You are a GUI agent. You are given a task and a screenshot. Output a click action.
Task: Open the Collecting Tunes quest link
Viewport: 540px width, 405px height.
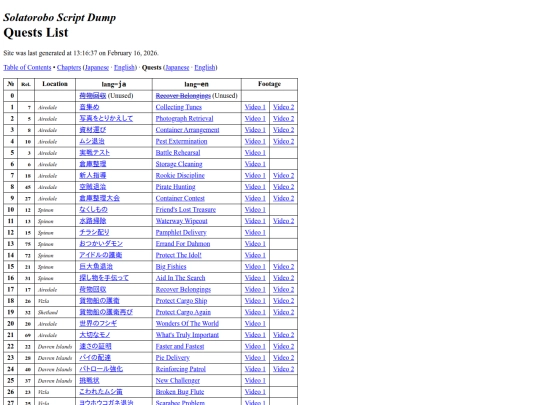pos(179,107)
